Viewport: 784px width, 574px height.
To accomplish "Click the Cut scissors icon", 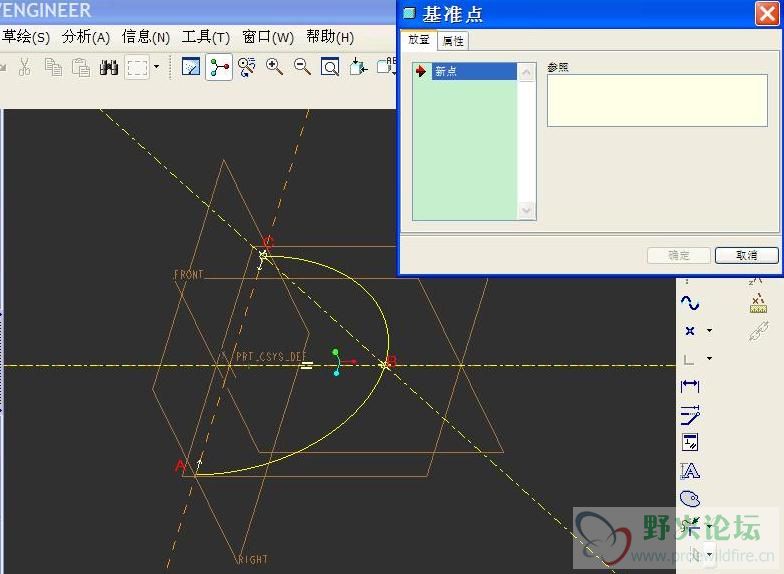I will [24, 66].
